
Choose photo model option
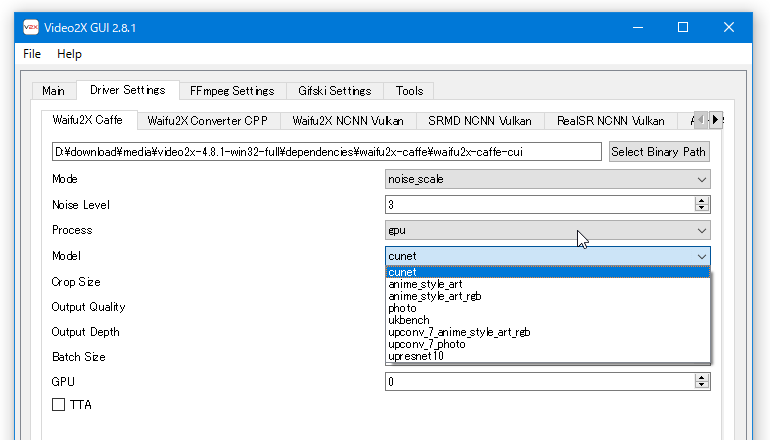(x=548, y=308)
